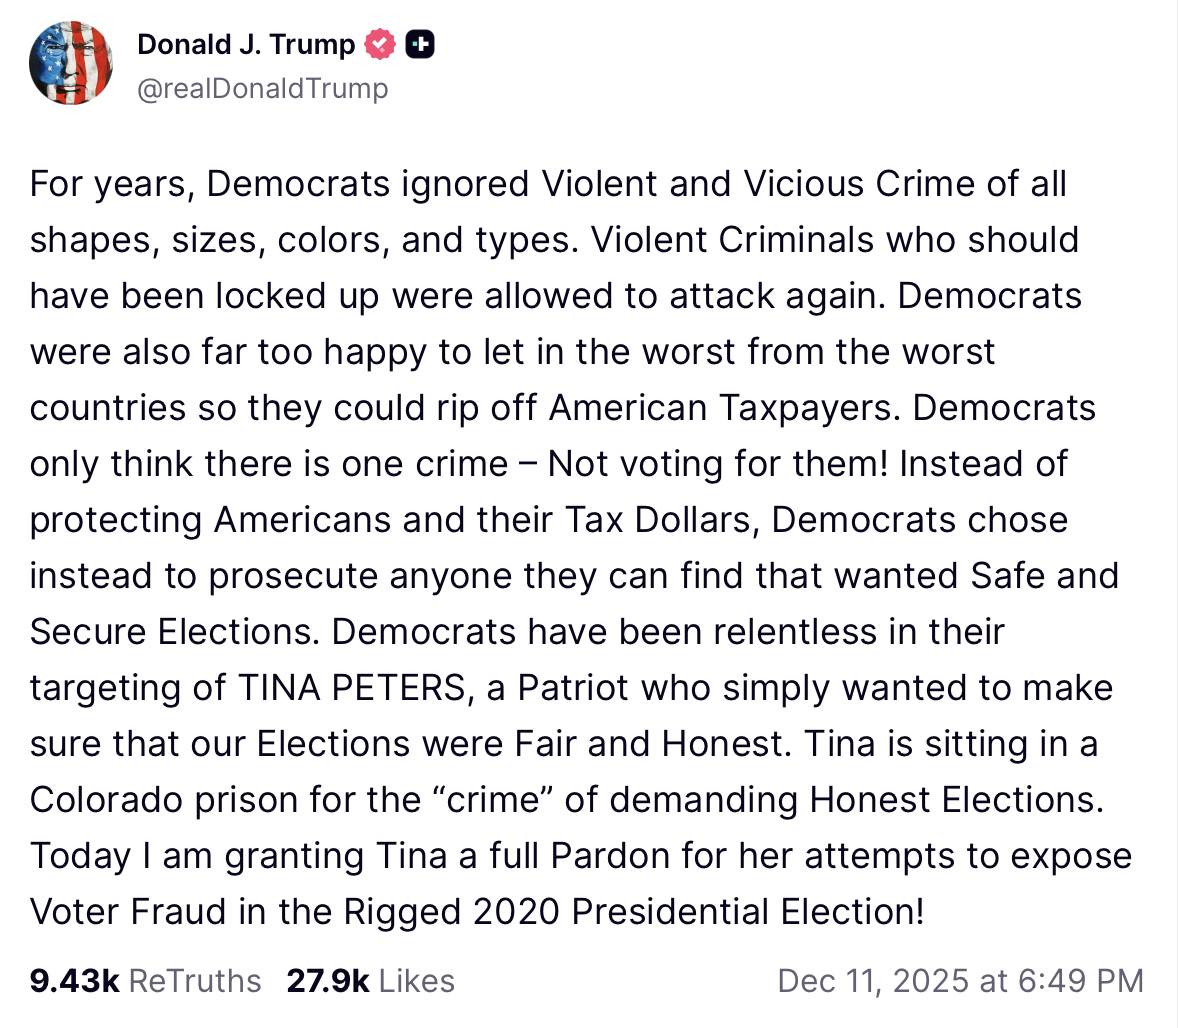Open the Donald J. Trump display name
Screen dimensions: 1178x1028
point(246,45)
